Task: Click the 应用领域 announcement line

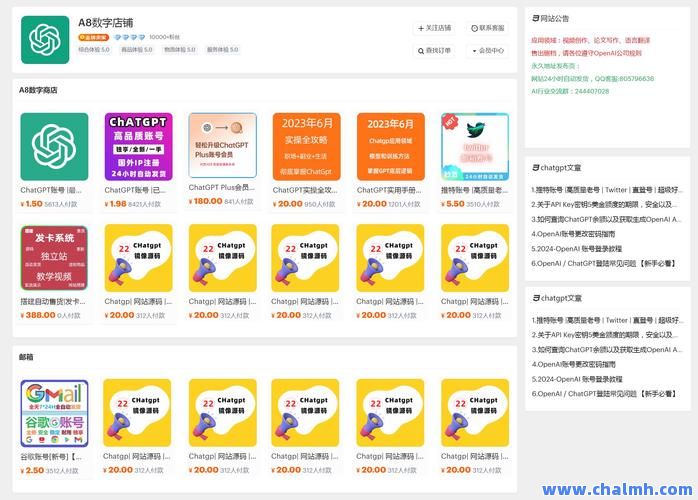Action: [x=590, y=40]
